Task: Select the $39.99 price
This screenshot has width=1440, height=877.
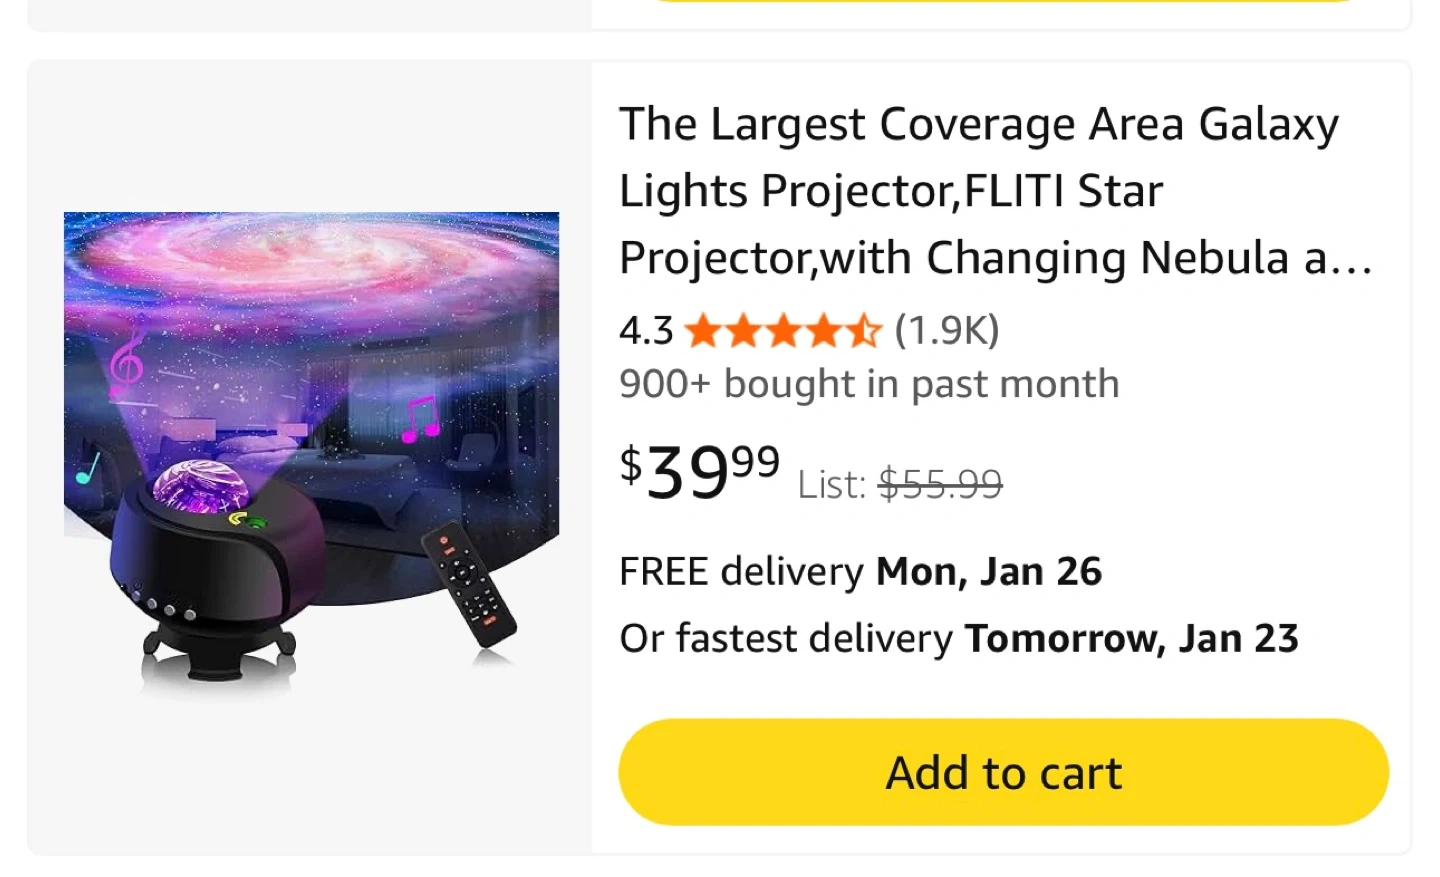Action: [699, 471]
